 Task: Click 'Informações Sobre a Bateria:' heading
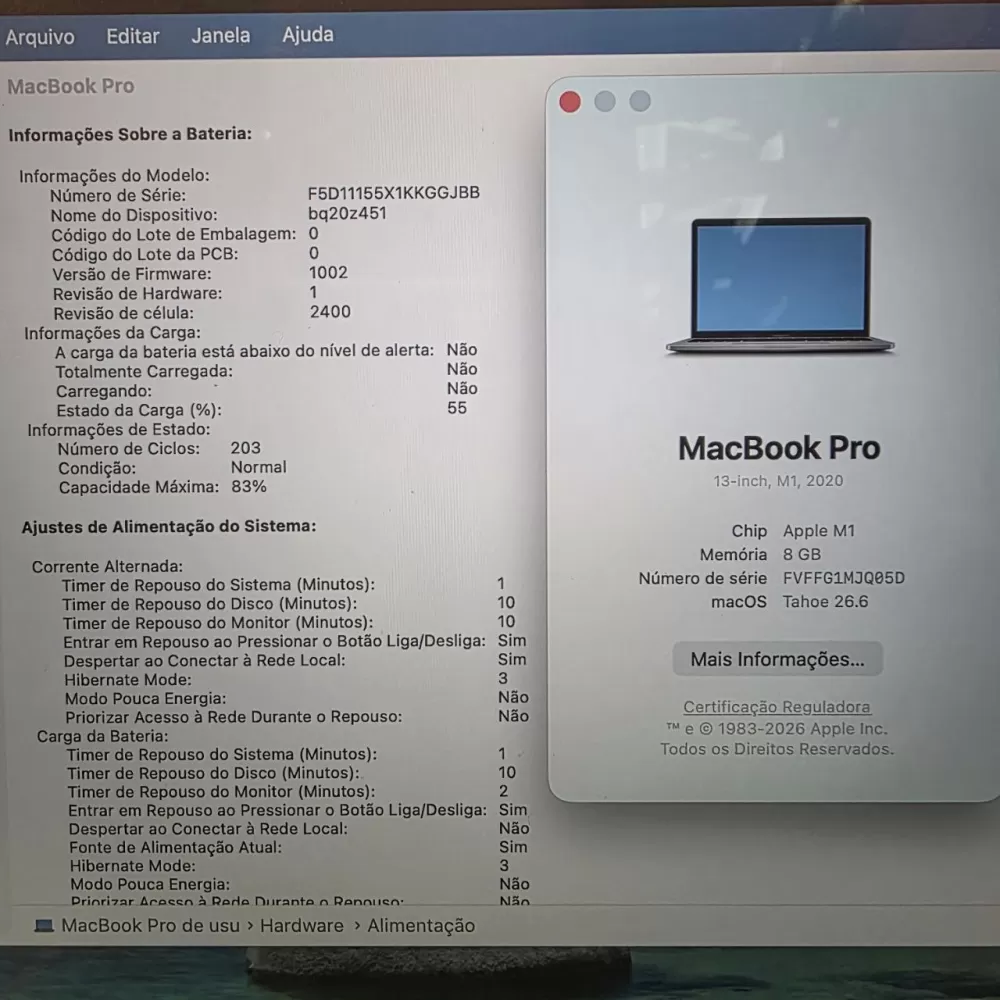[130, 134]
